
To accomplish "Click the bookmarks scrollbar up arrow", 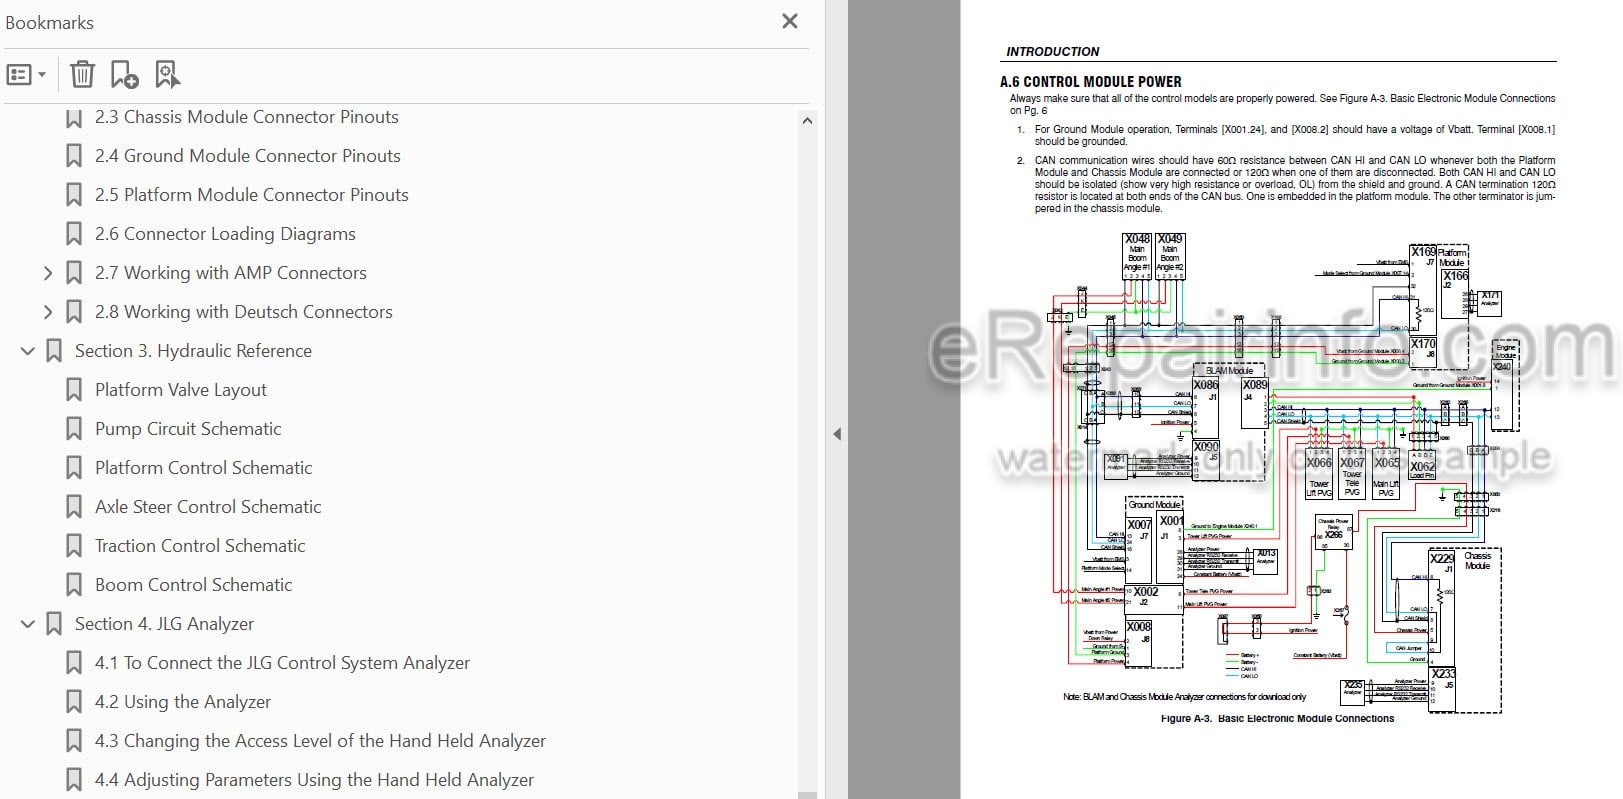I will [x=807, y=121].
